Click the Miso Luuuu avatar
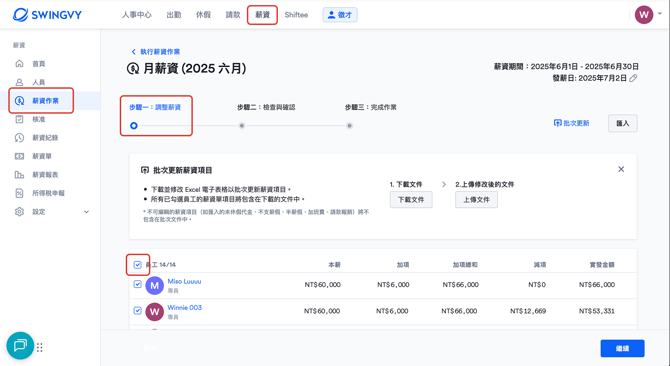The width and height of the screenshot is (670, 366). [x=155, y=285]
